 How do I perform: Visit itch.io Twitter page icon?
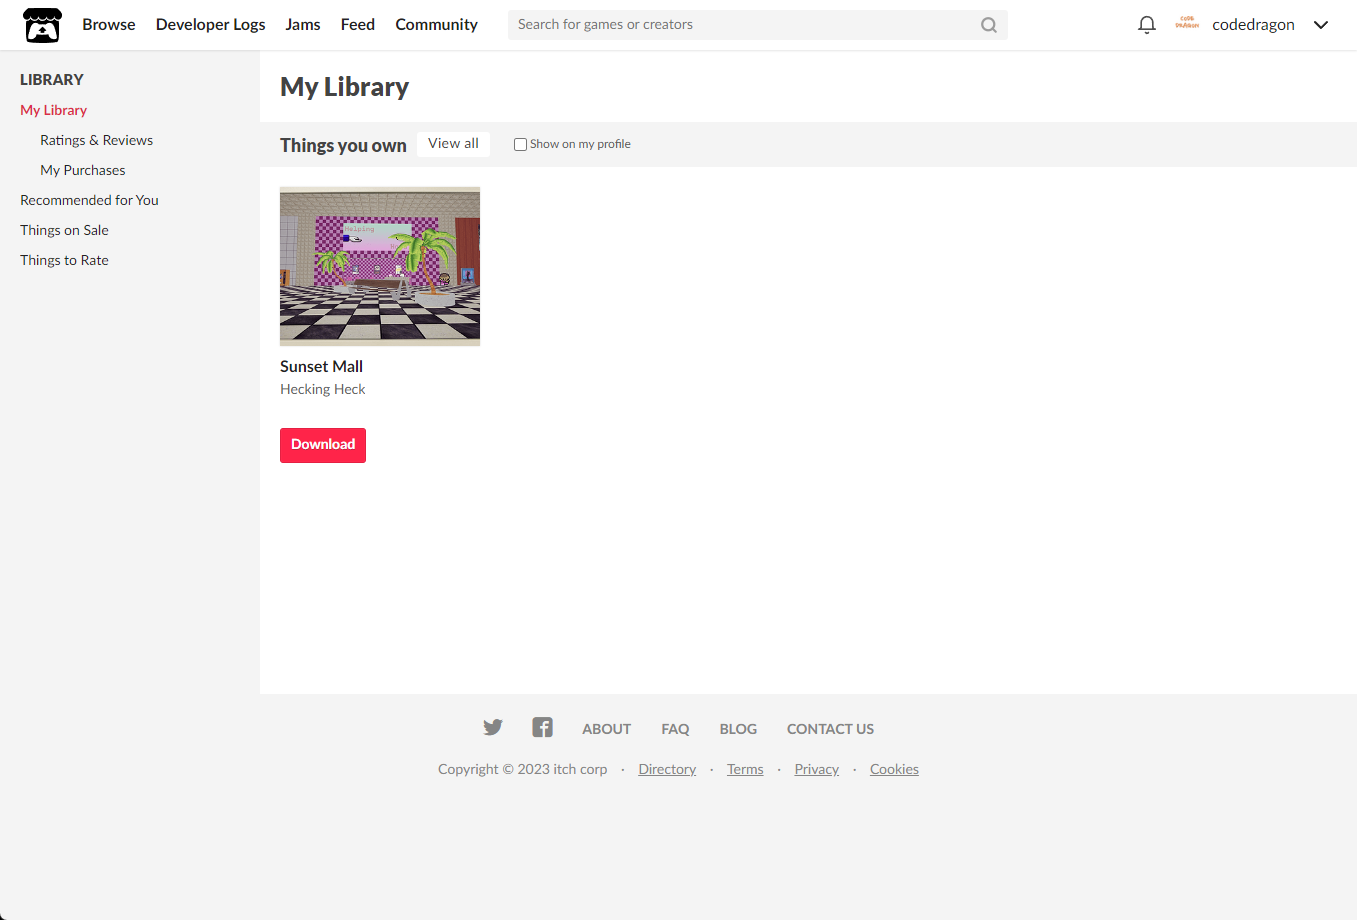(x=493, y=727)
